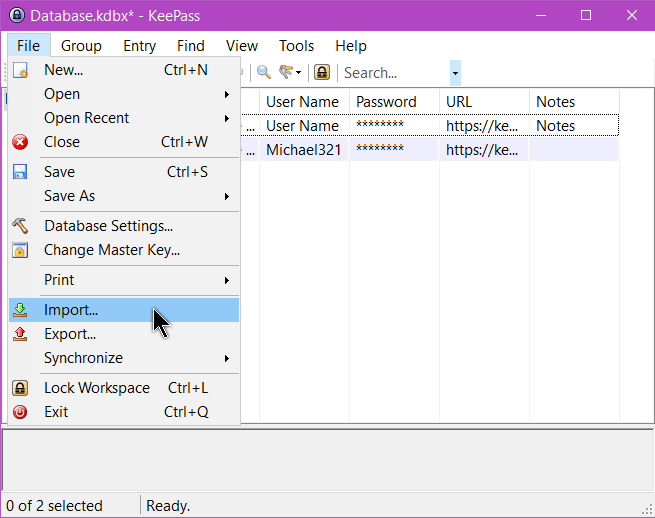Click the User Name cell in first entry row
The height and width of the screenshot is (518, 655).
[x=304, y=126]
